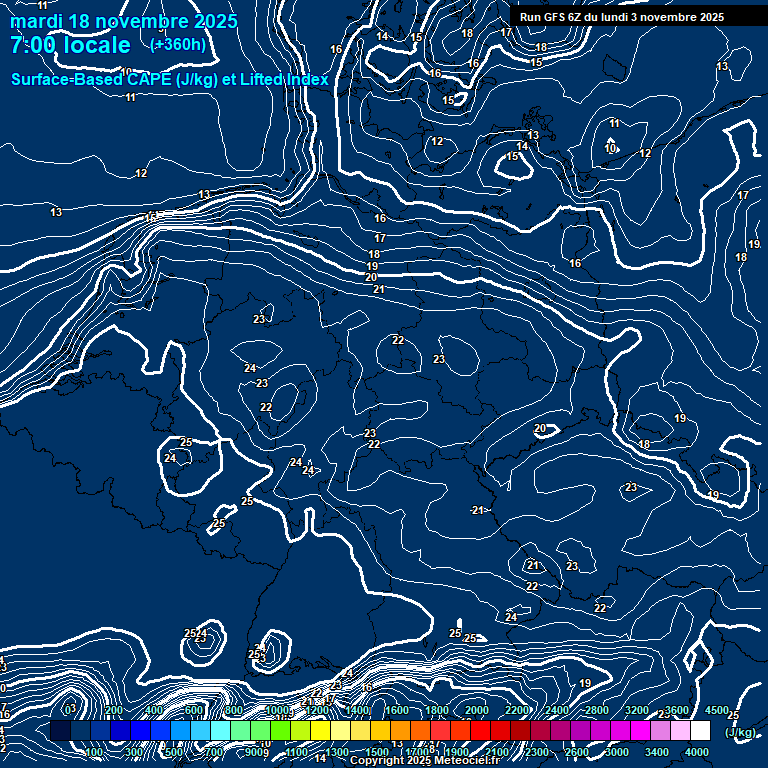Click pure red swatch between 2000 and 2100

480,730
